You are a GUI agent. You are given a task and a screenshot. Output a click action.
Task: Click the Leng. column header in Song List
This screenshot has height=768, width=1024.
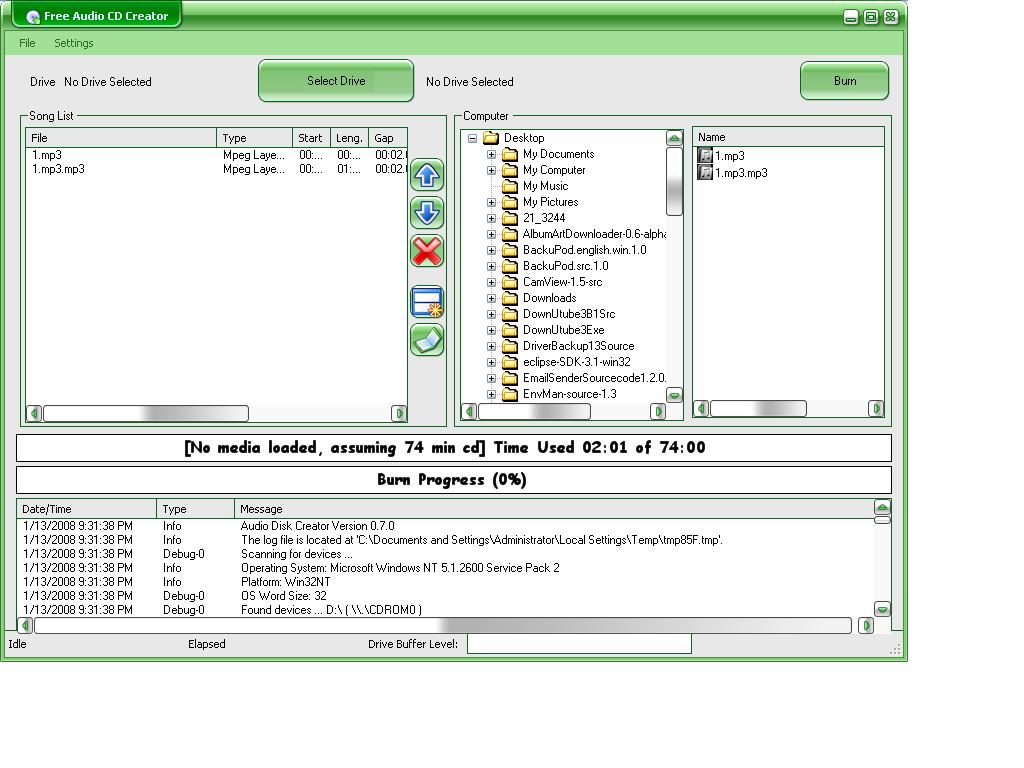[349, 138]
